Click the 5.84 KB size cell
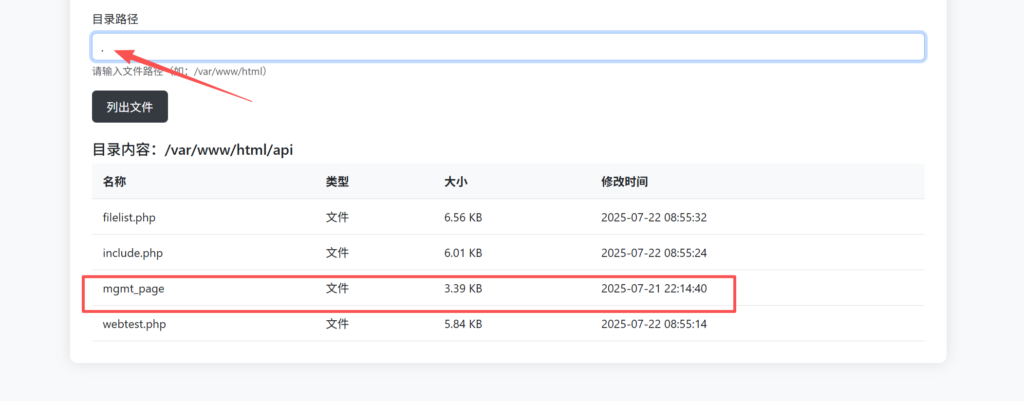Image resolution: width=1024 pixels, height=401 pixels. (463, 324)
